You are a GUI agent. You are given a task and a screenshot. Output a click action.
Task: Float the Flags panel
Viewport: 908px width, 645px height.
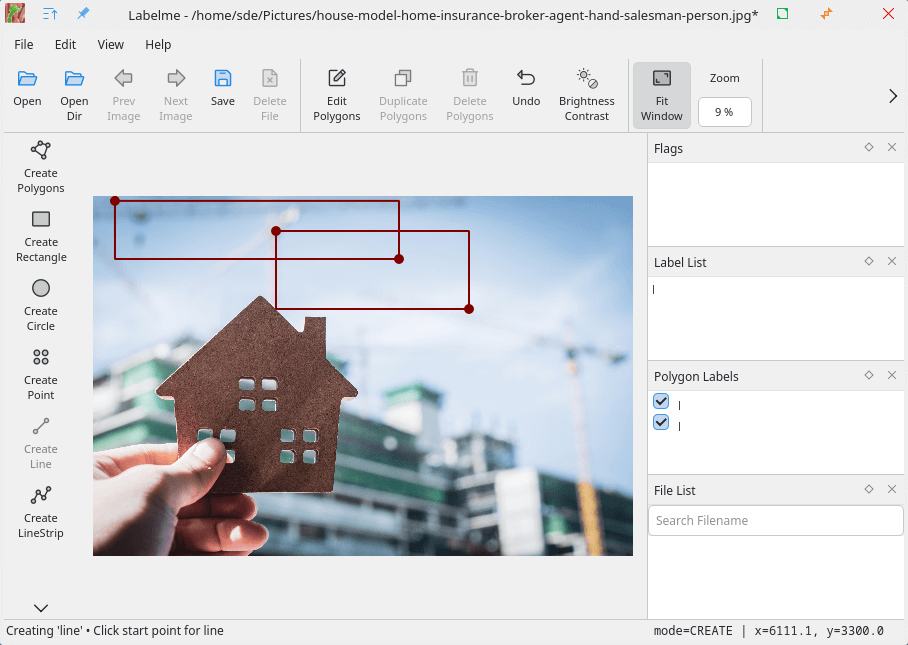tap(869, 147)
